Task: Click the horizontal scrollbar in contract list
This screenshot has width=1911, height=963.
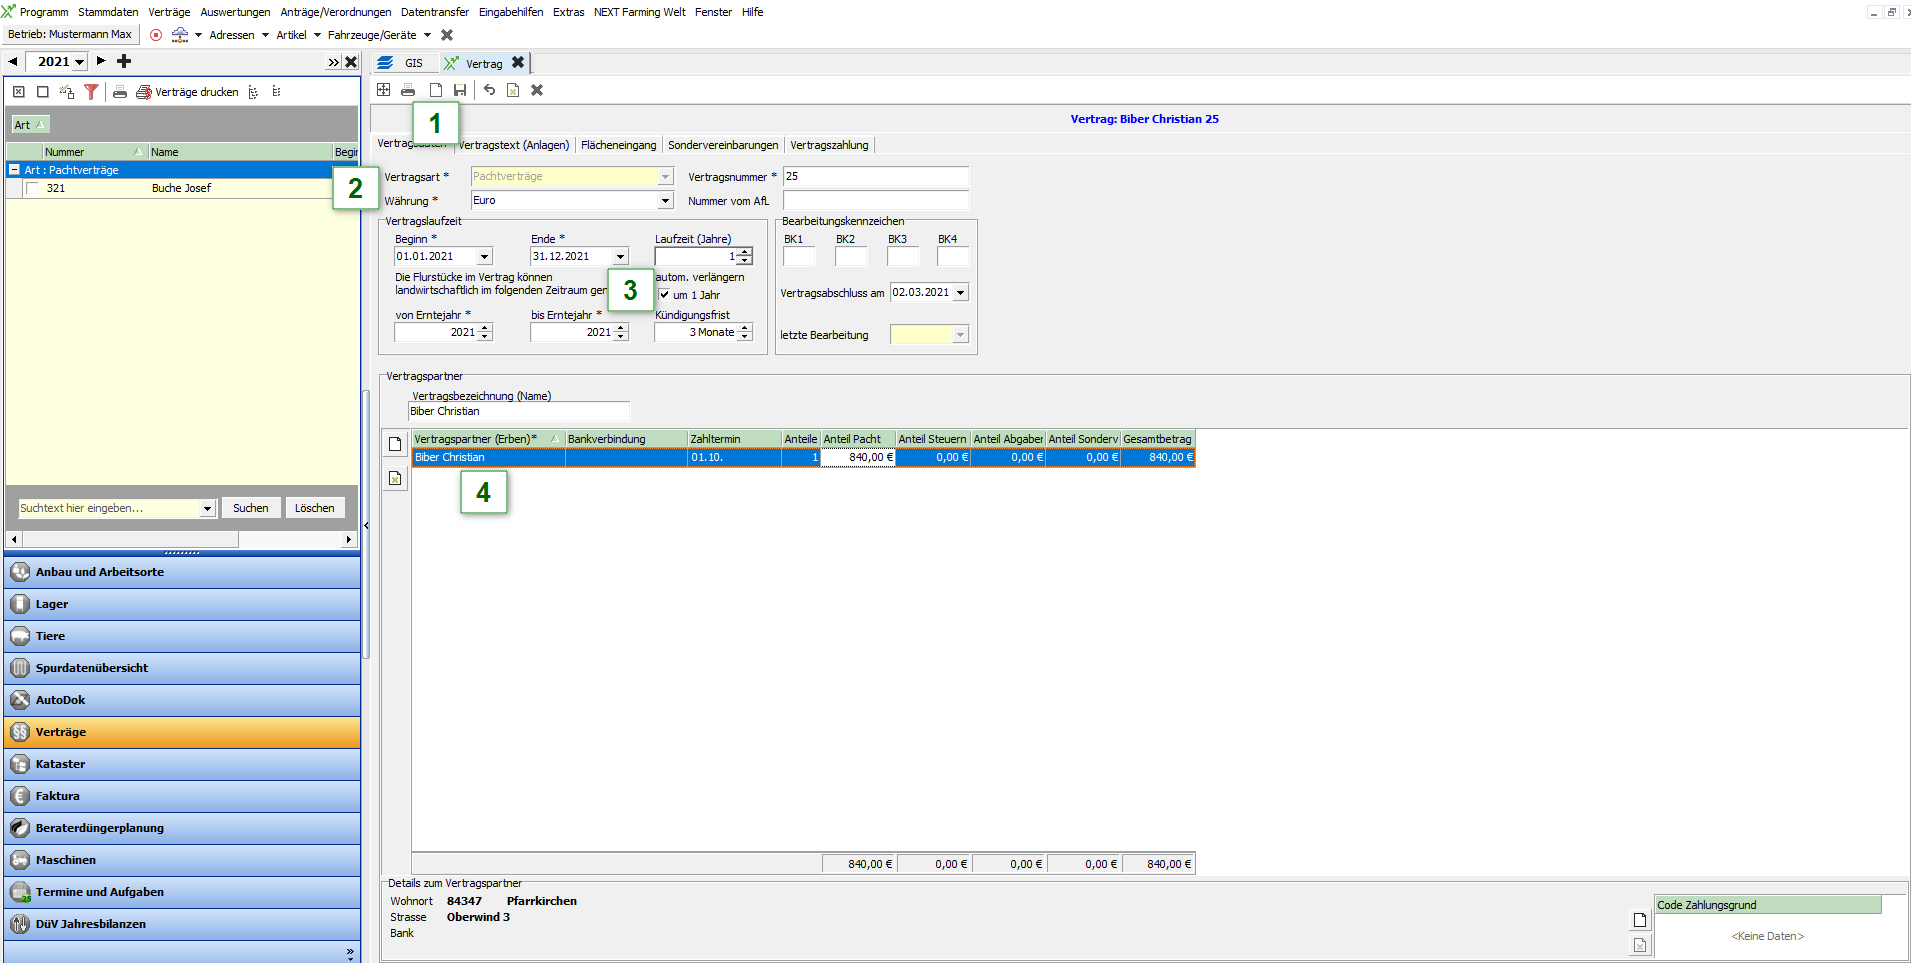Action: pyautogui.click(x=130, y=539)
